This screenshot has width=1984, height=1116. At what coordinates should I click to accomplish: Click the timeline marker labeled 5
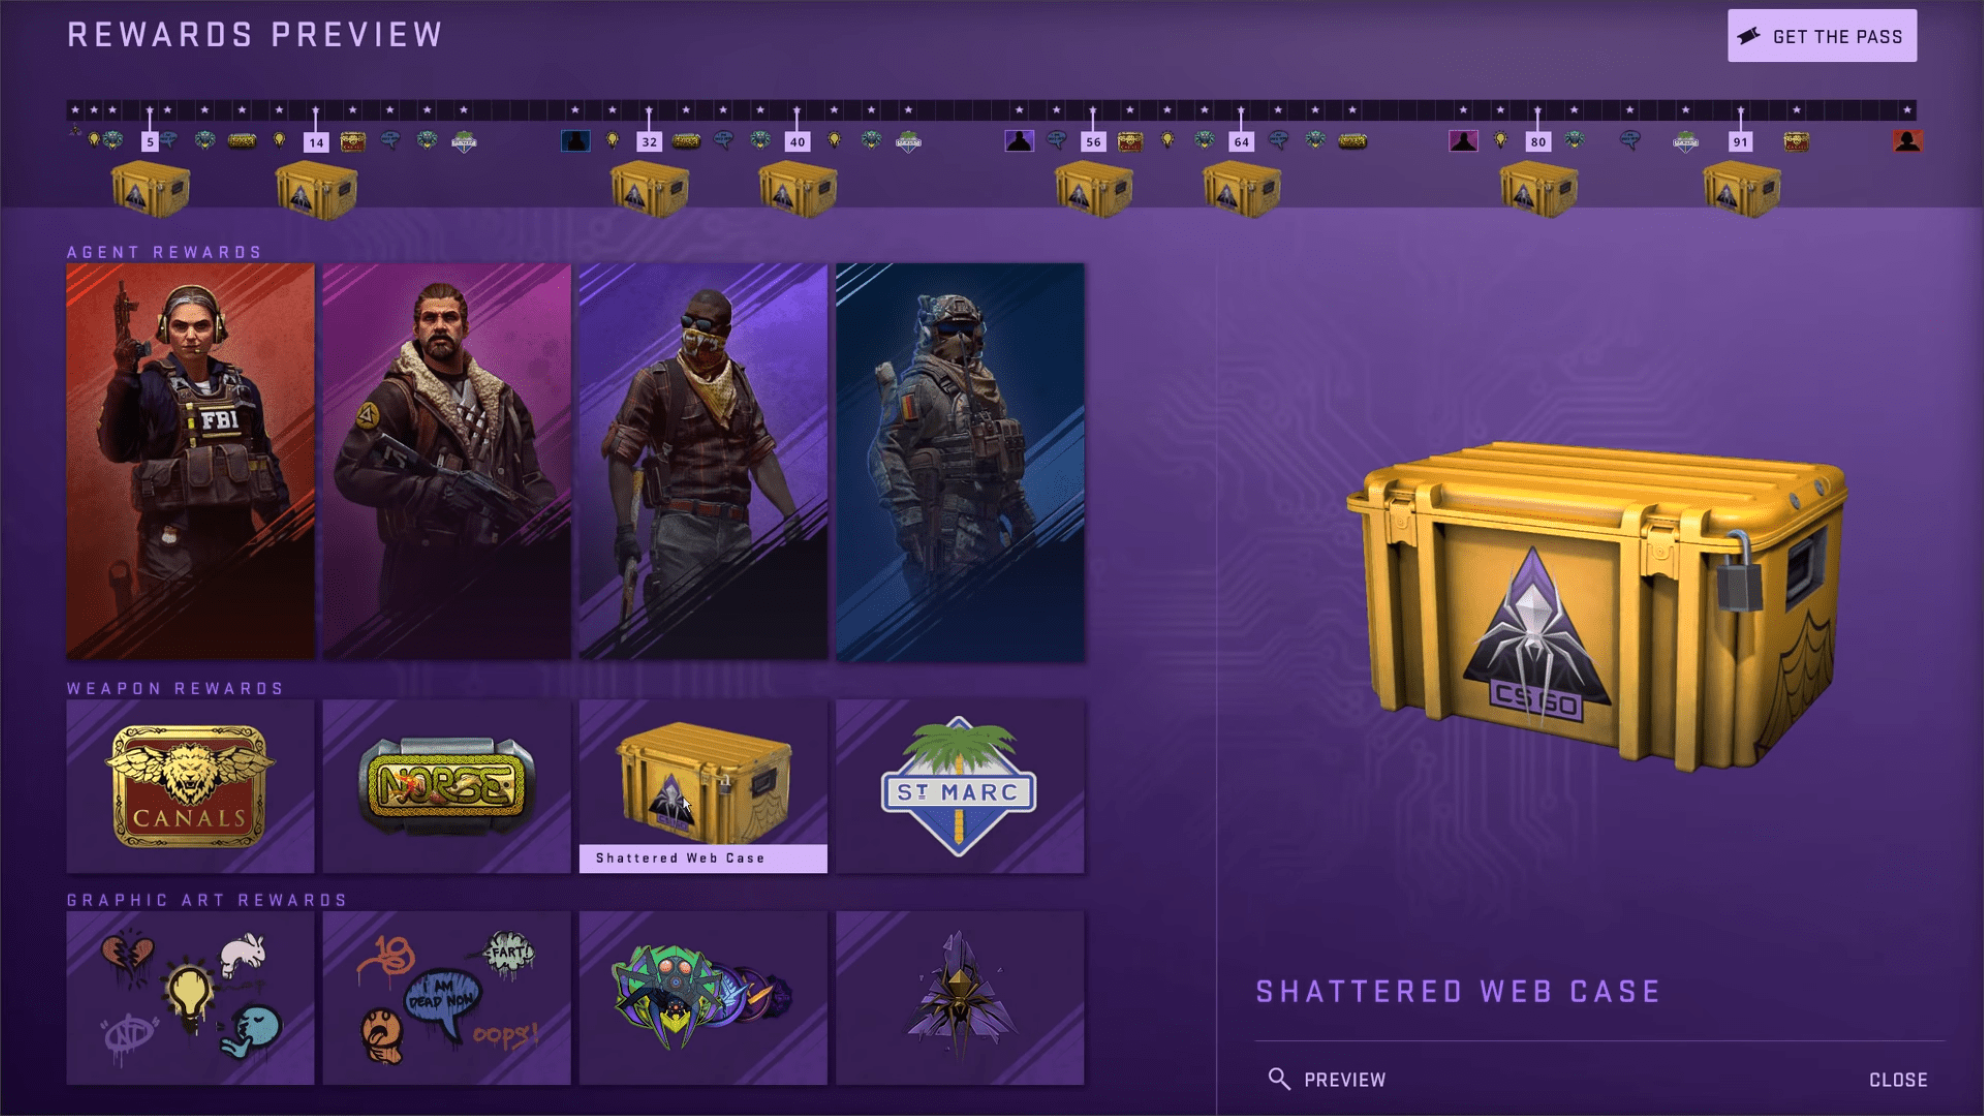150,142
